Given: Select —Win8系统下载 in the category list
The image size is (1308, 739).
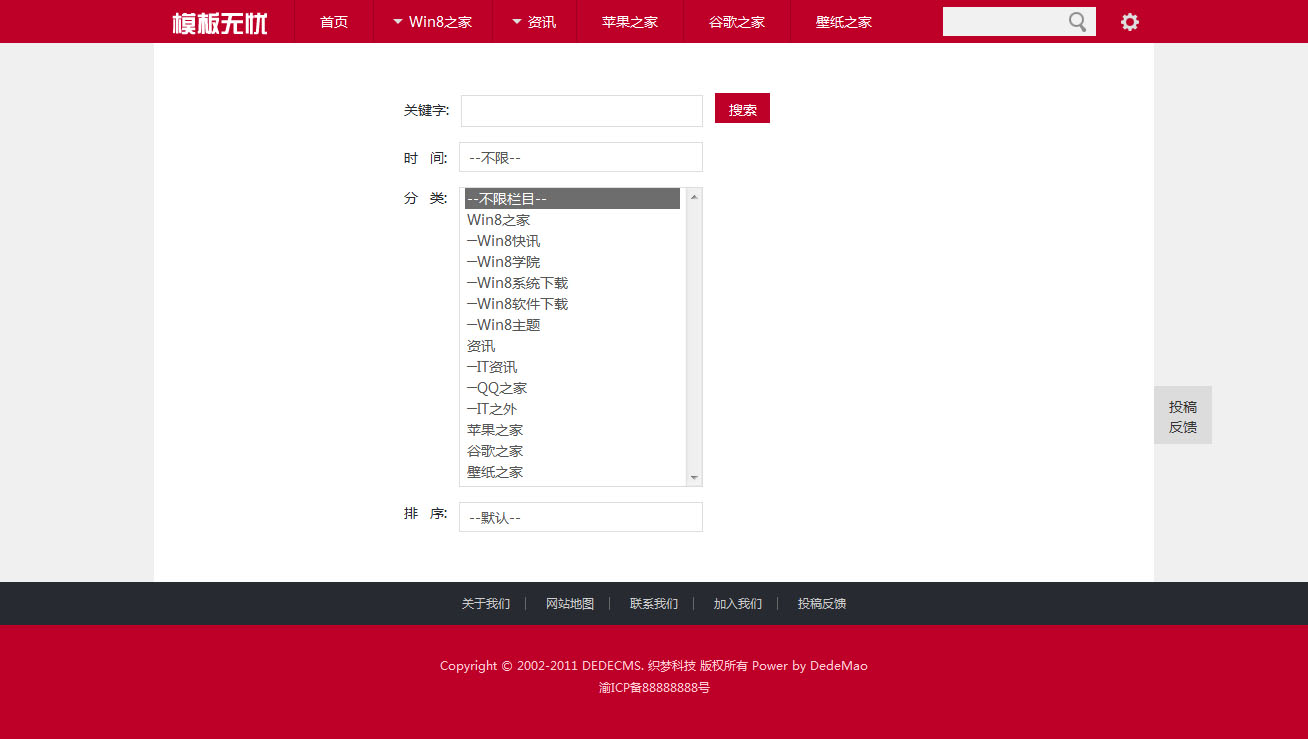Looking at the screenshot, I should [518, 283].
